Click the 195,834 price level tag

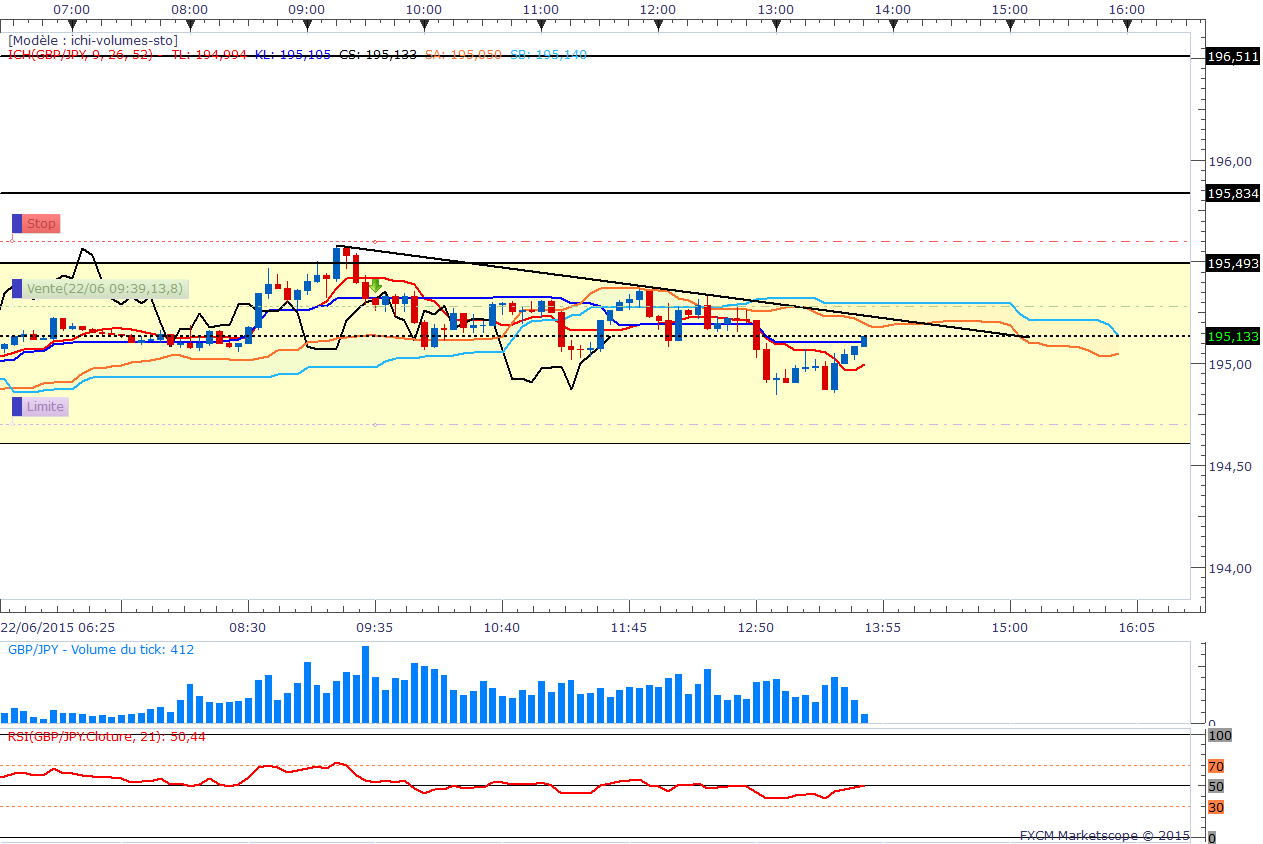point(1233,193)
